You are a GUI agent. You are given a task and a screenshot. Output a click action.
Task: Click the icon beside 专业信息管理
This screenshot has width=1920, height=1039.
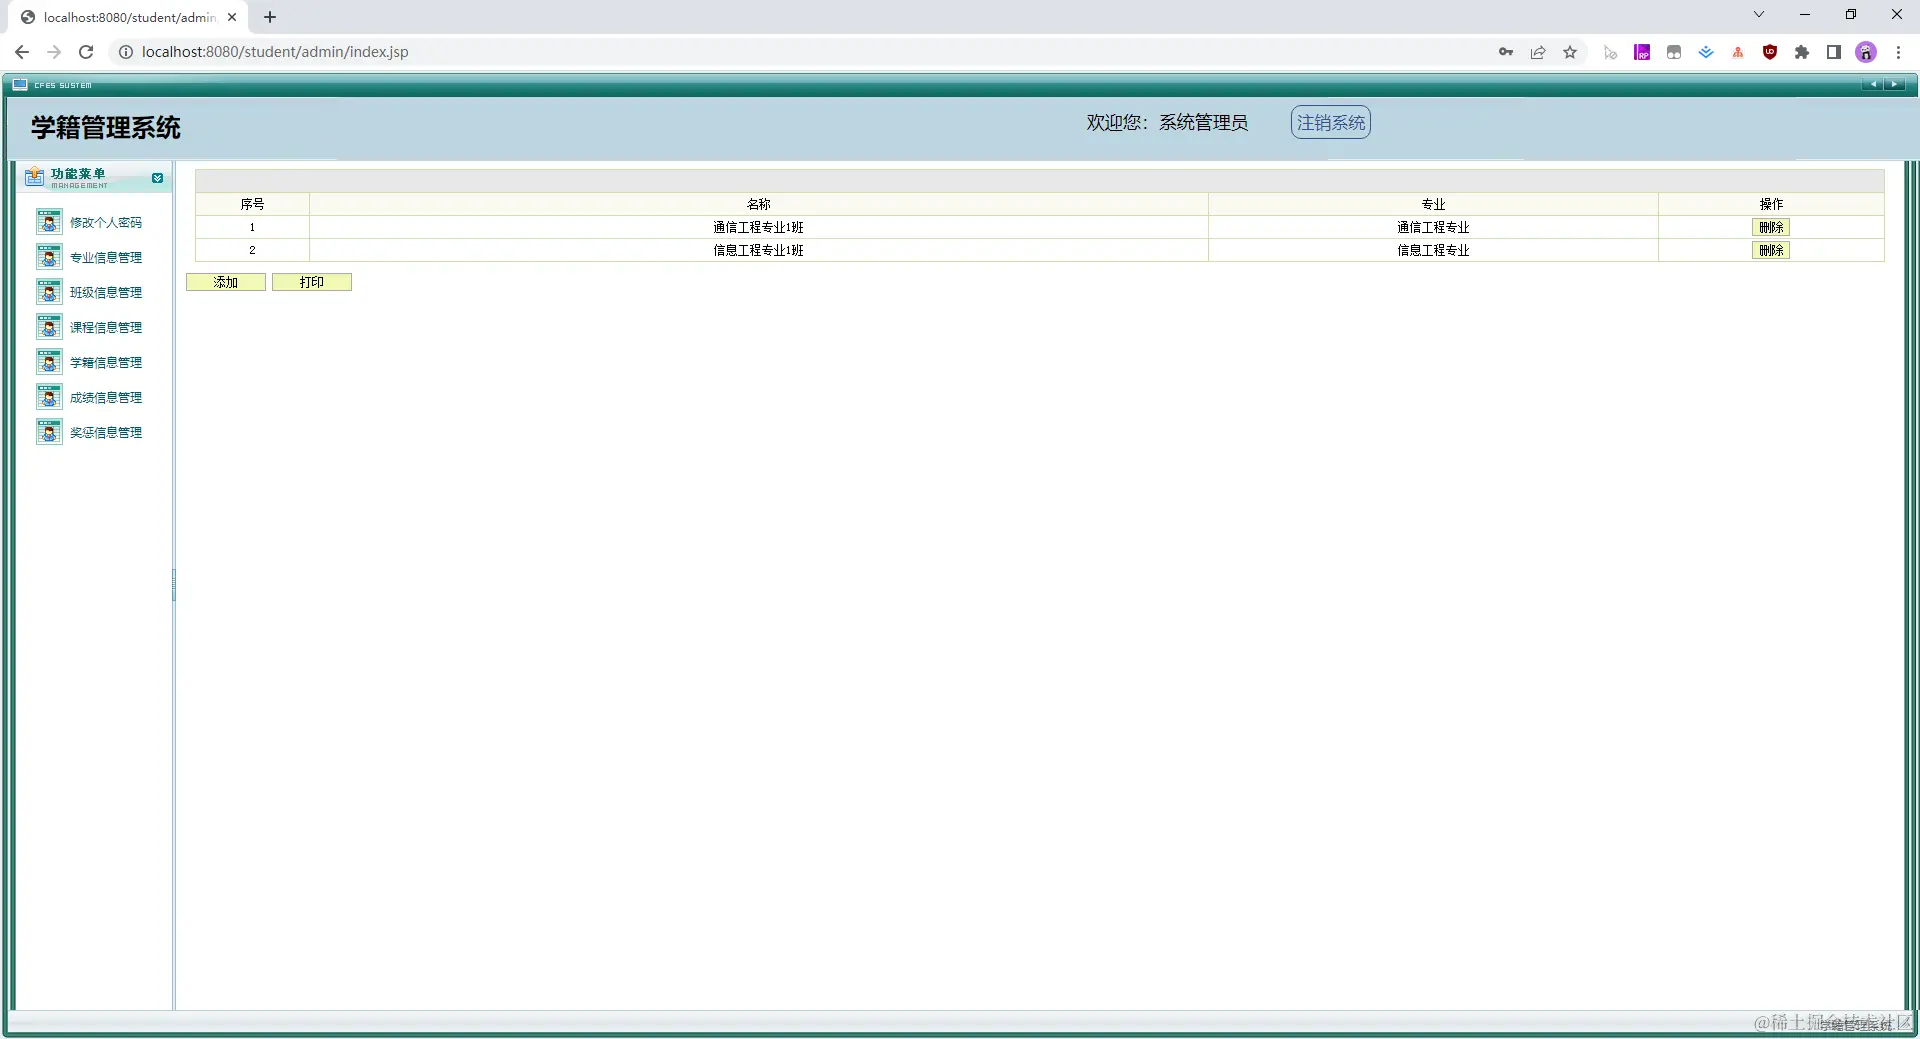point(49,257)
